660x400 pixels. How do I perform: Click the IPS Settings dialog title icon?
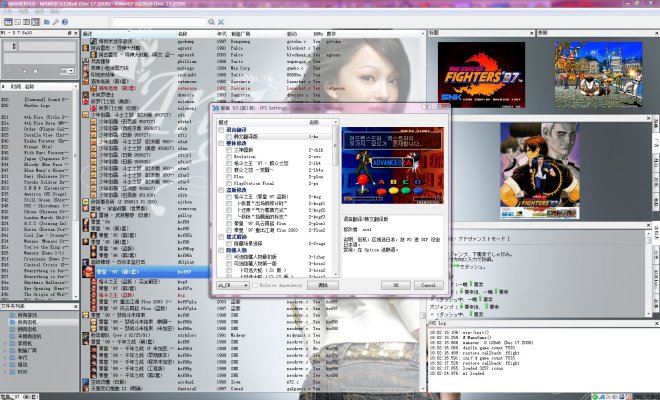tap(215, 108)
